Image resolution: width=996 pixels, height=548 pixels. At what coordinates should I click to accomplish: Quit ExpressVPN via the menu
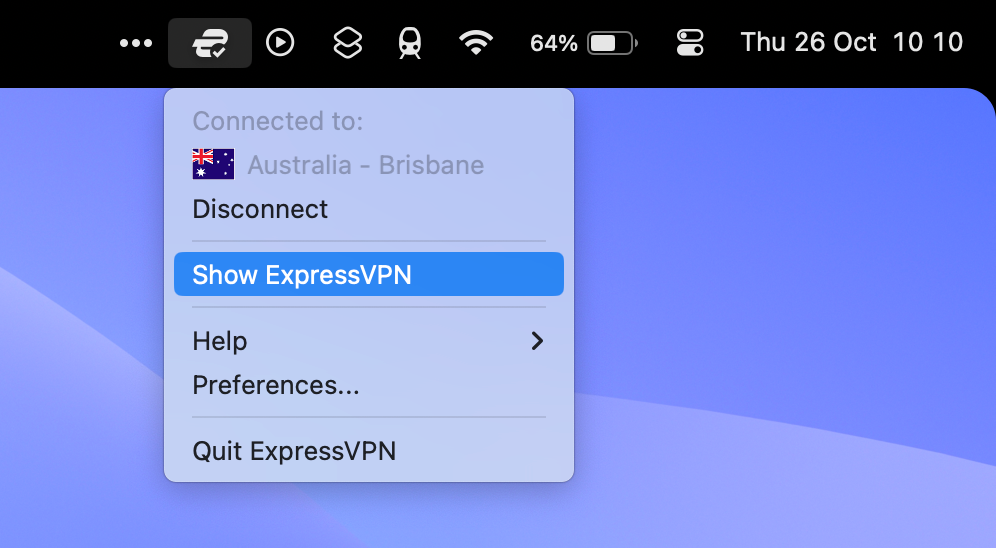(294, 451)
